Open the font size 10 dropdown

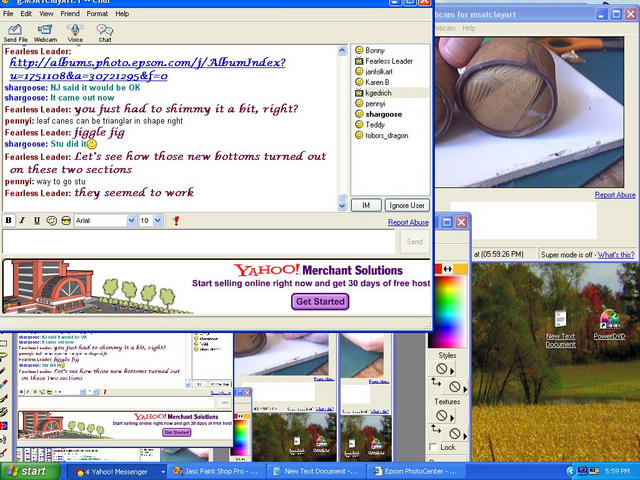(x=158, y=221)
